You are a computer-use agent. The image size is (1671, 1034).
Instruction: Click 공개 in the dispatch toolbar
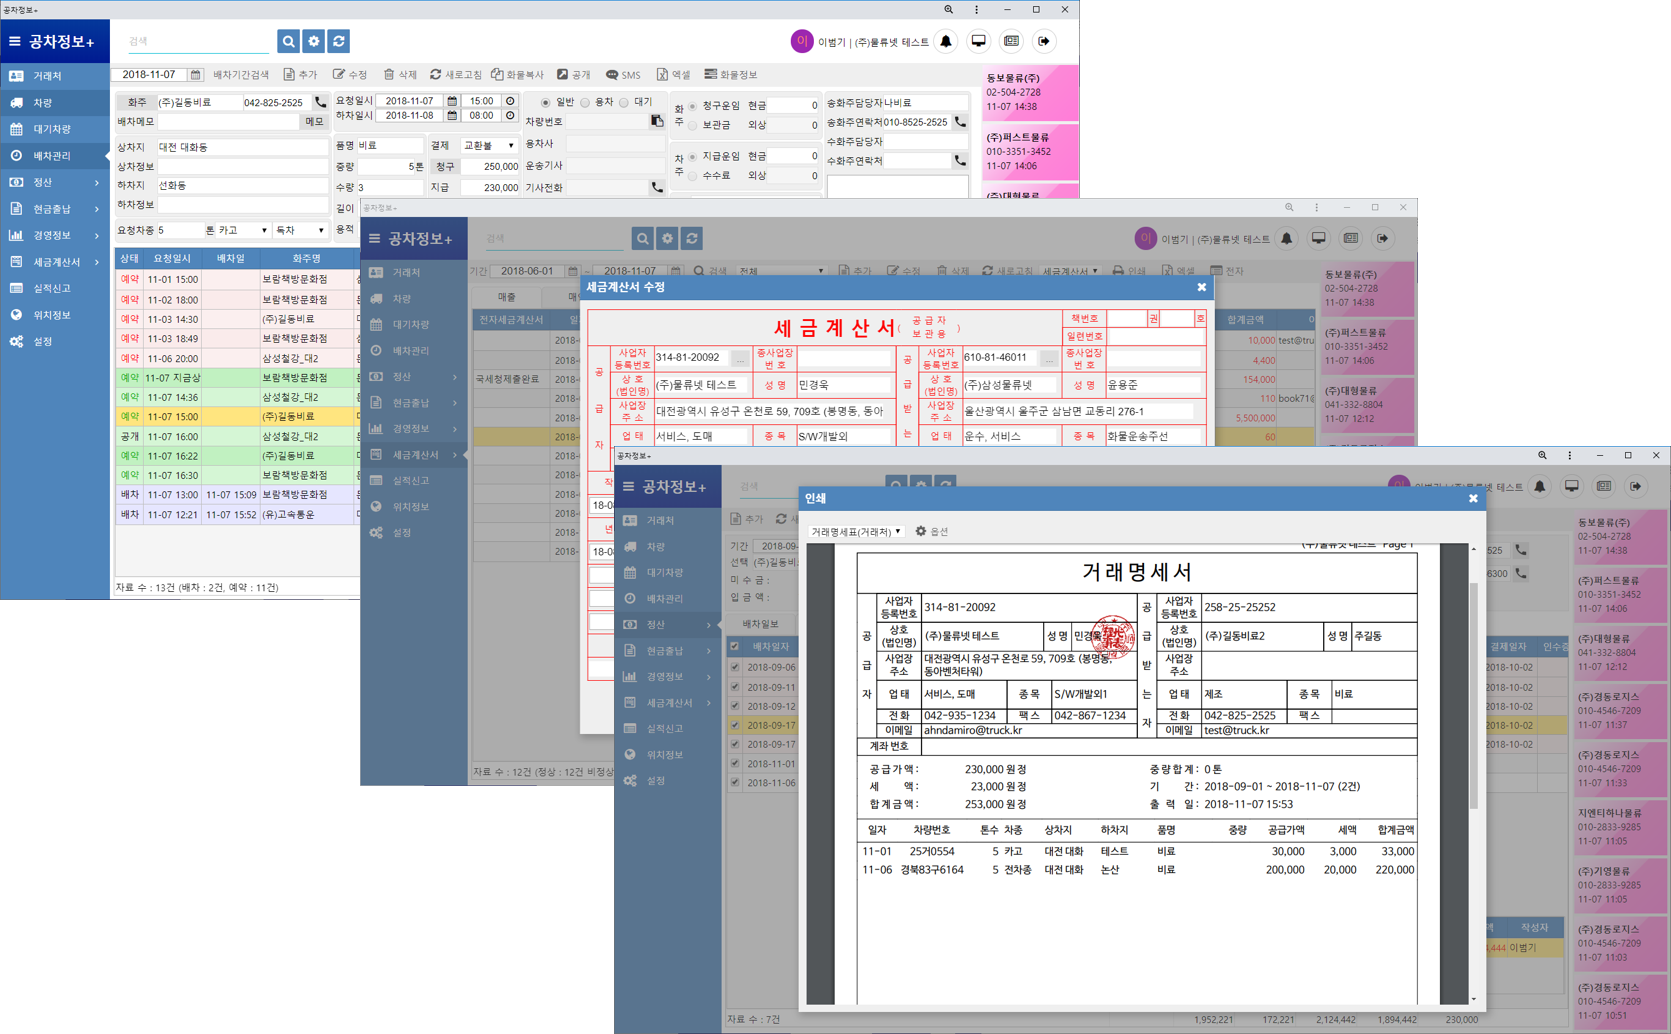[574, 75]
